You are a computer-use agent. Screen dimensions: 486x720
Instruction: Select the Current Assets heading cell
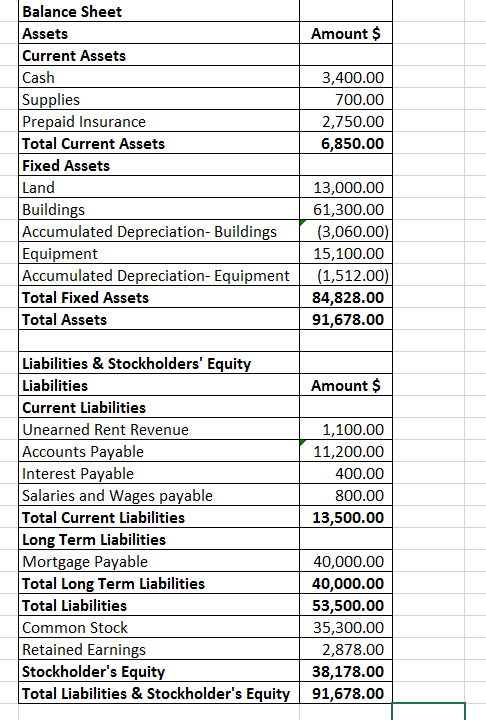[159, 55]
